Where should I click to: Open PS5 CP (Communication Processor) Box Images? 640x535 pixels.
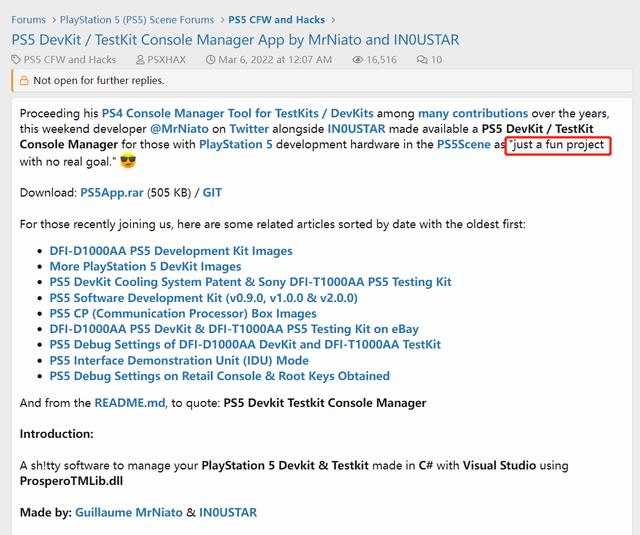tap(183, 313)
